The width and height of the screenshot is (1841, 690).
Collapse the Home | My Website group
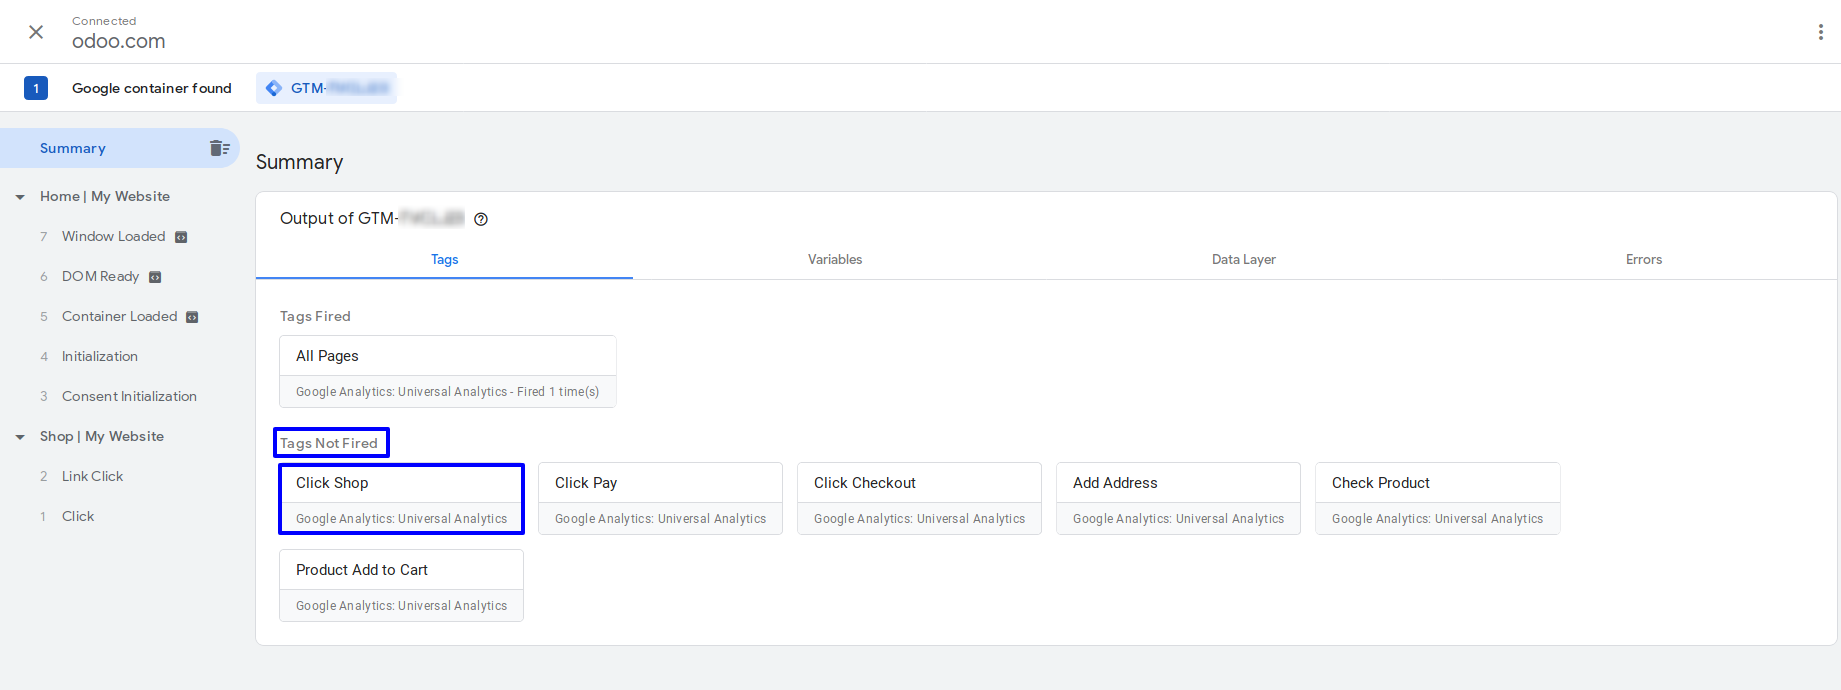pos(20,197)
